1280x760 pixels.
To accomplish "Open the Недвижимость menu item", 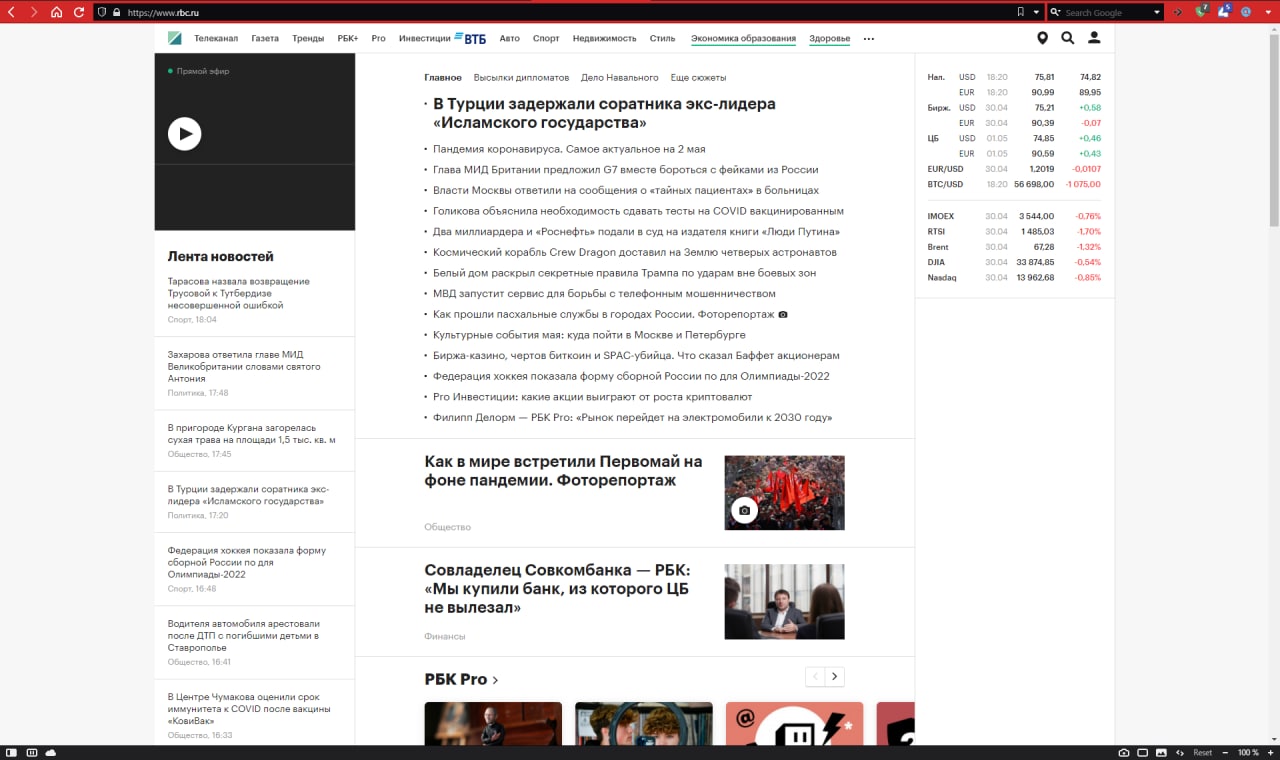I will [x=604, y=38].
